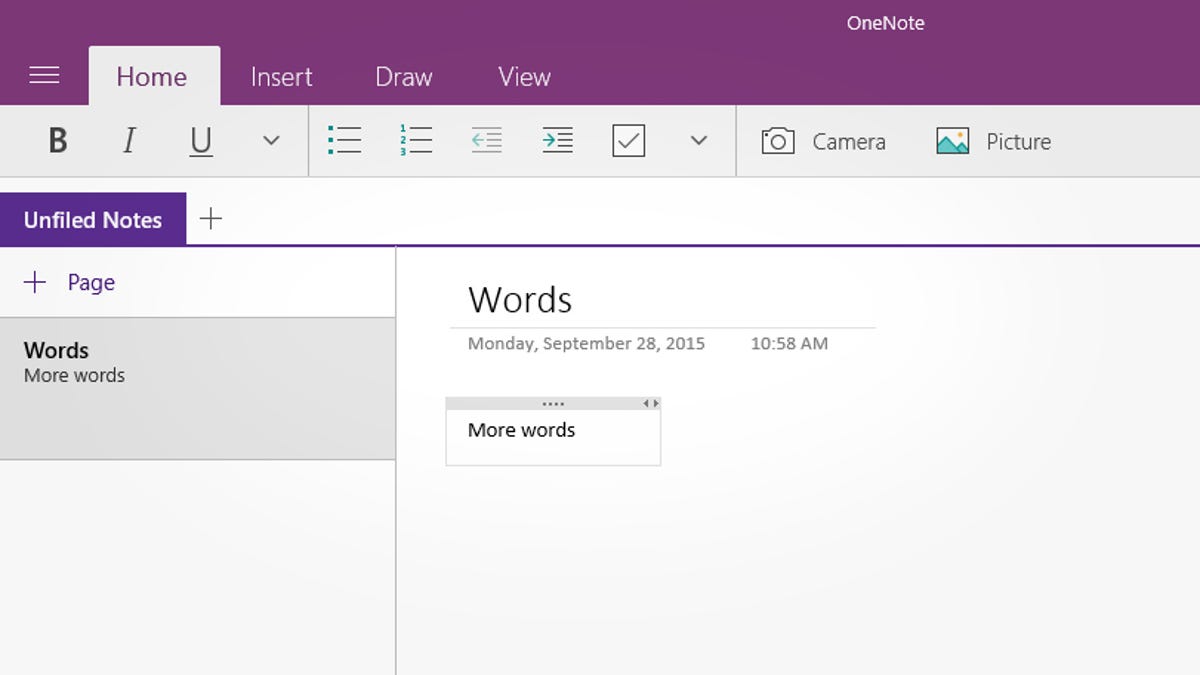This screenshot has width=1200, height=675.
Task: Click the date Monday, September 28, 2015
Action: coord(586,344)
